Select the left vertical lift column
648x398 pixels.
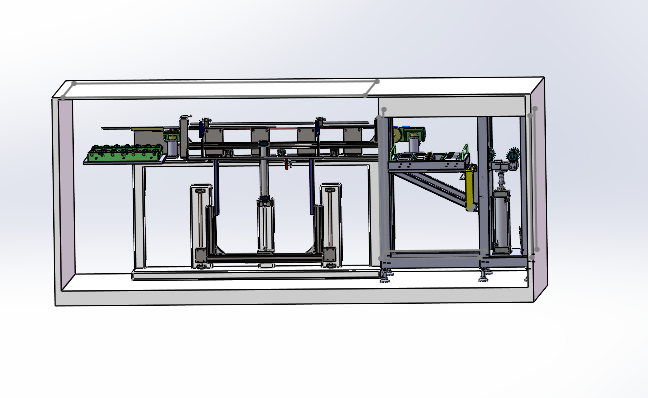click(x=201, y=226)
